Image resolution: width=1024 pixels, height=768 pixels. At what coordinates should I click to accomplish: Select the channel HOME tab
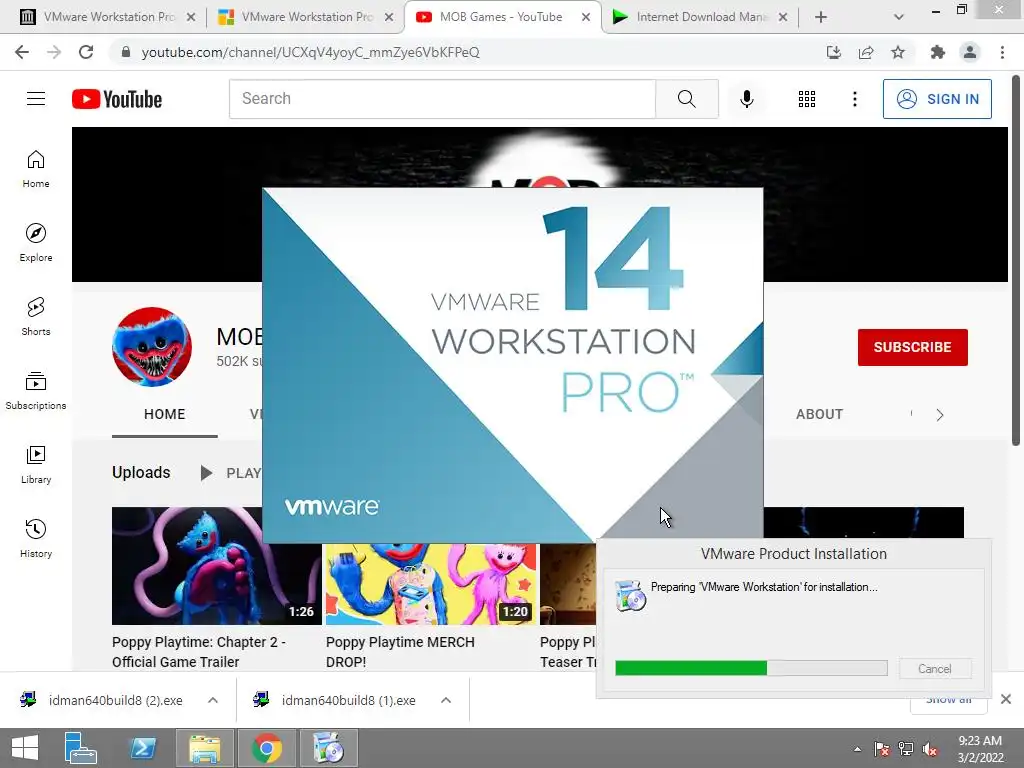(x=165, y=414)
